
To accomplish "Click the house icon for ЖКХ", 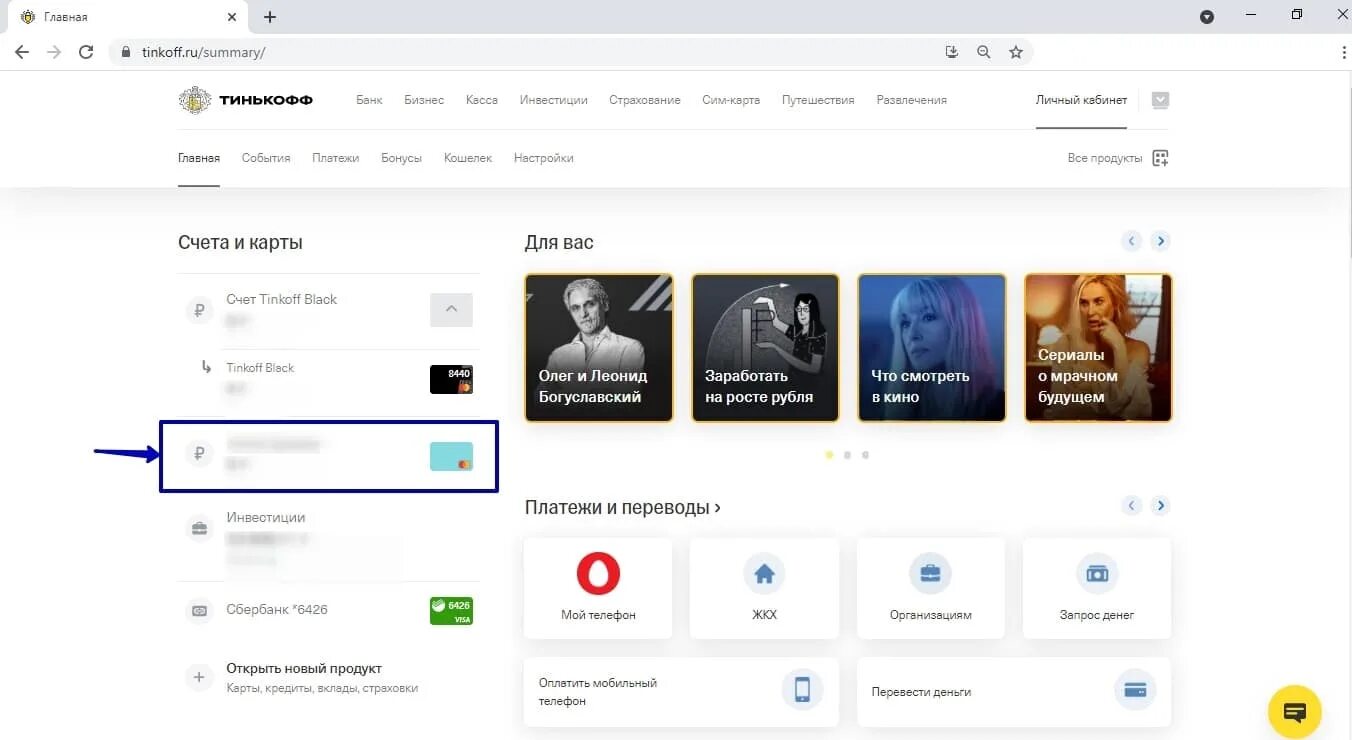I will point(764,574).
